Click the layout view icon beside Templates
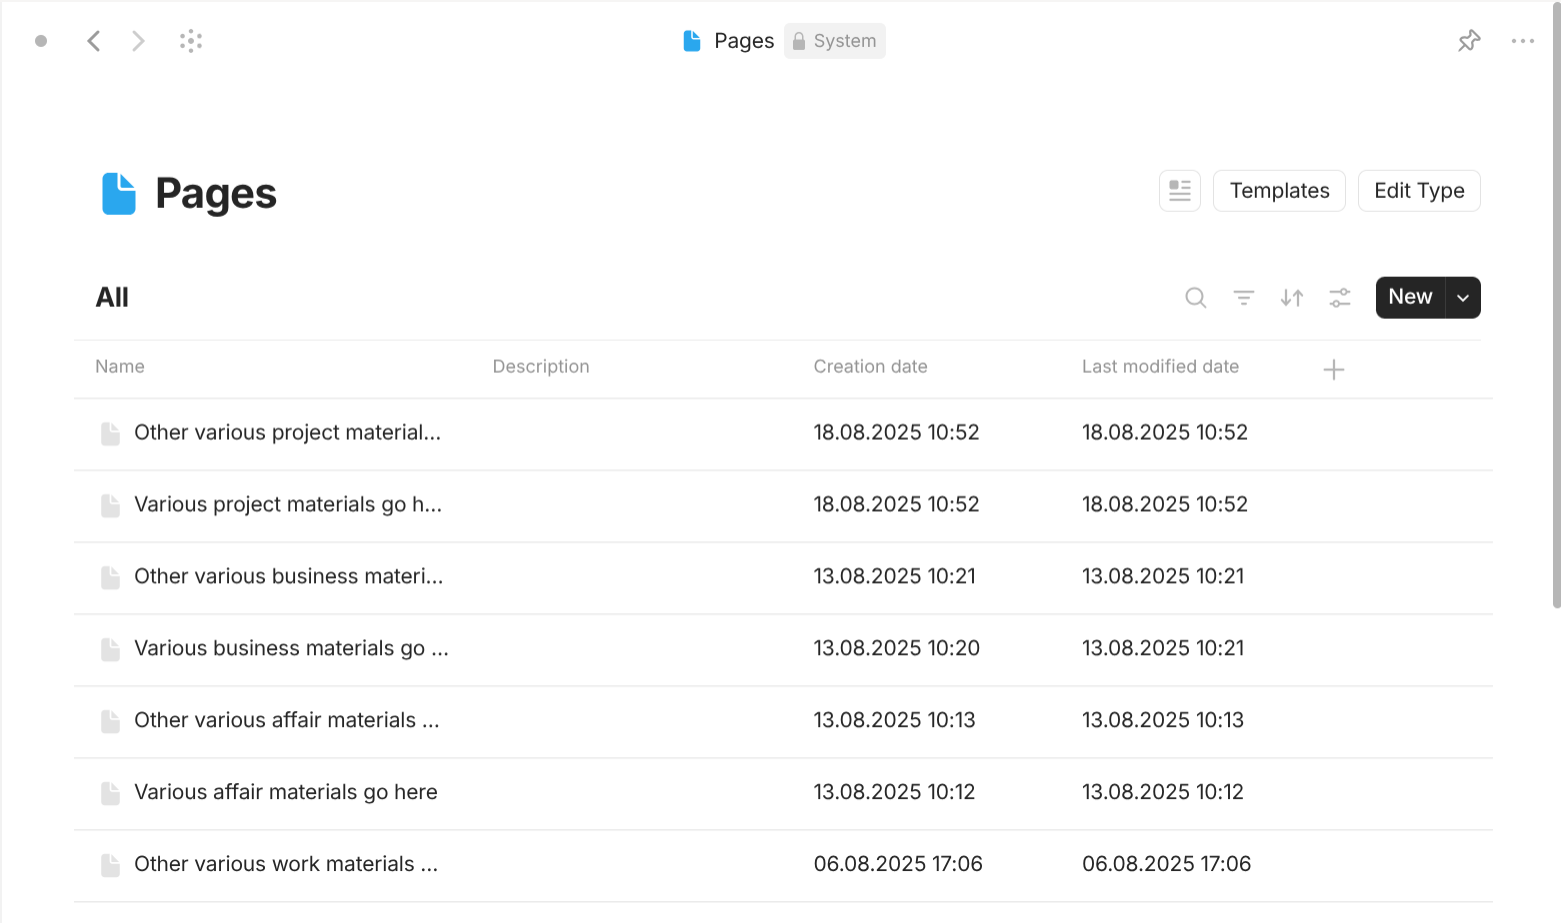Viewport: 1561px width, 923px height. [1180, 191]
